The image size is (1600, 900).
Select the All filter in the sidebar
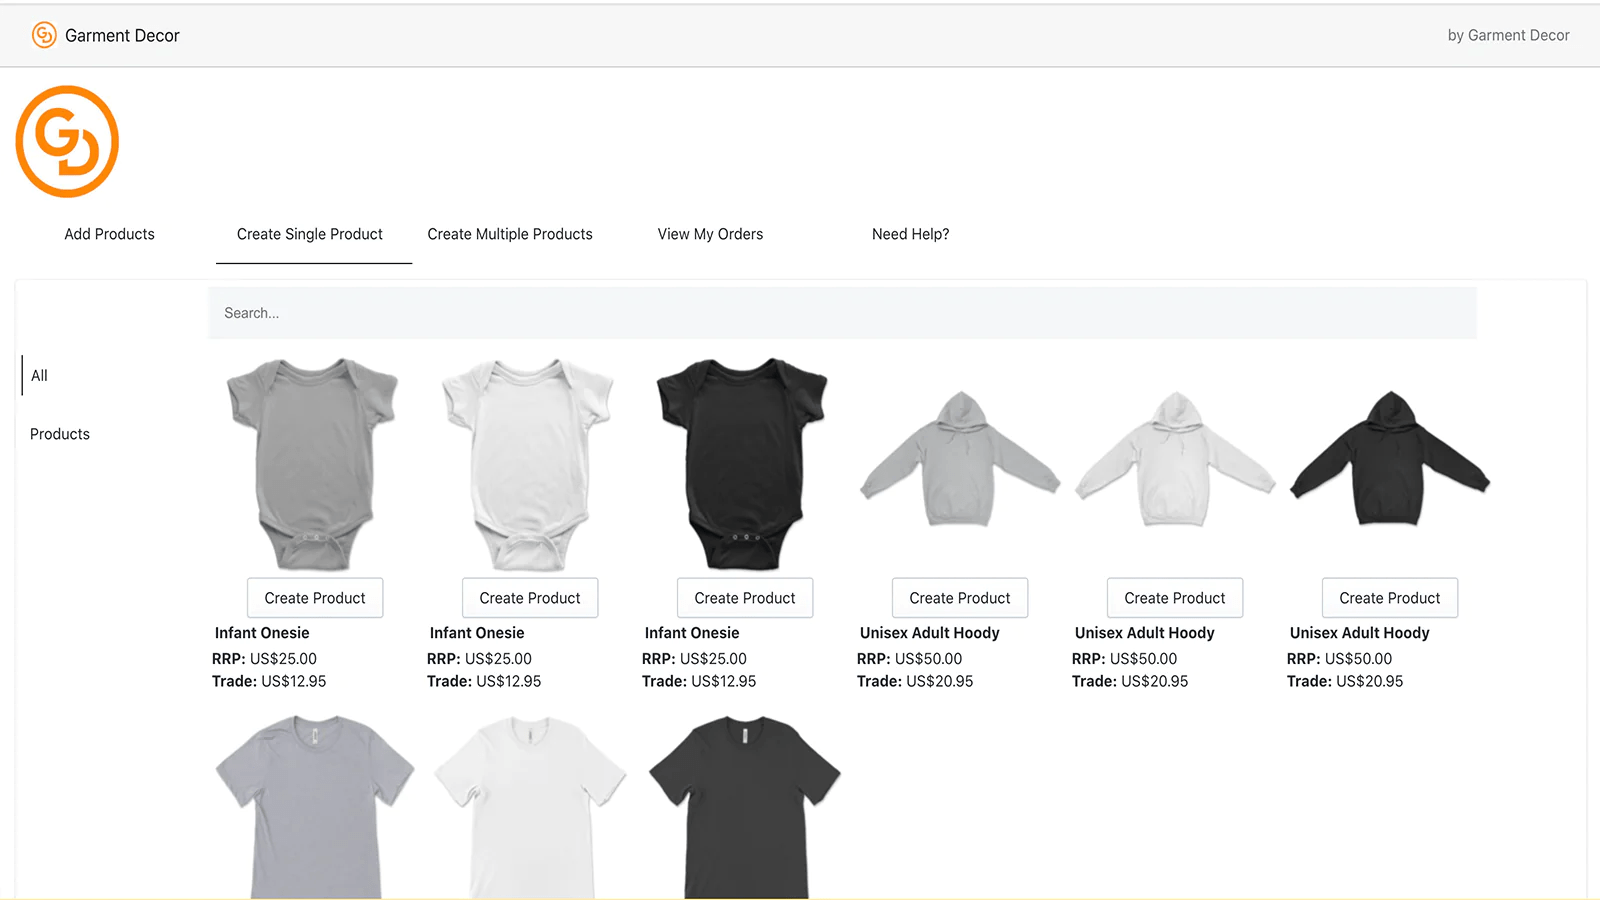pos(39,375)
